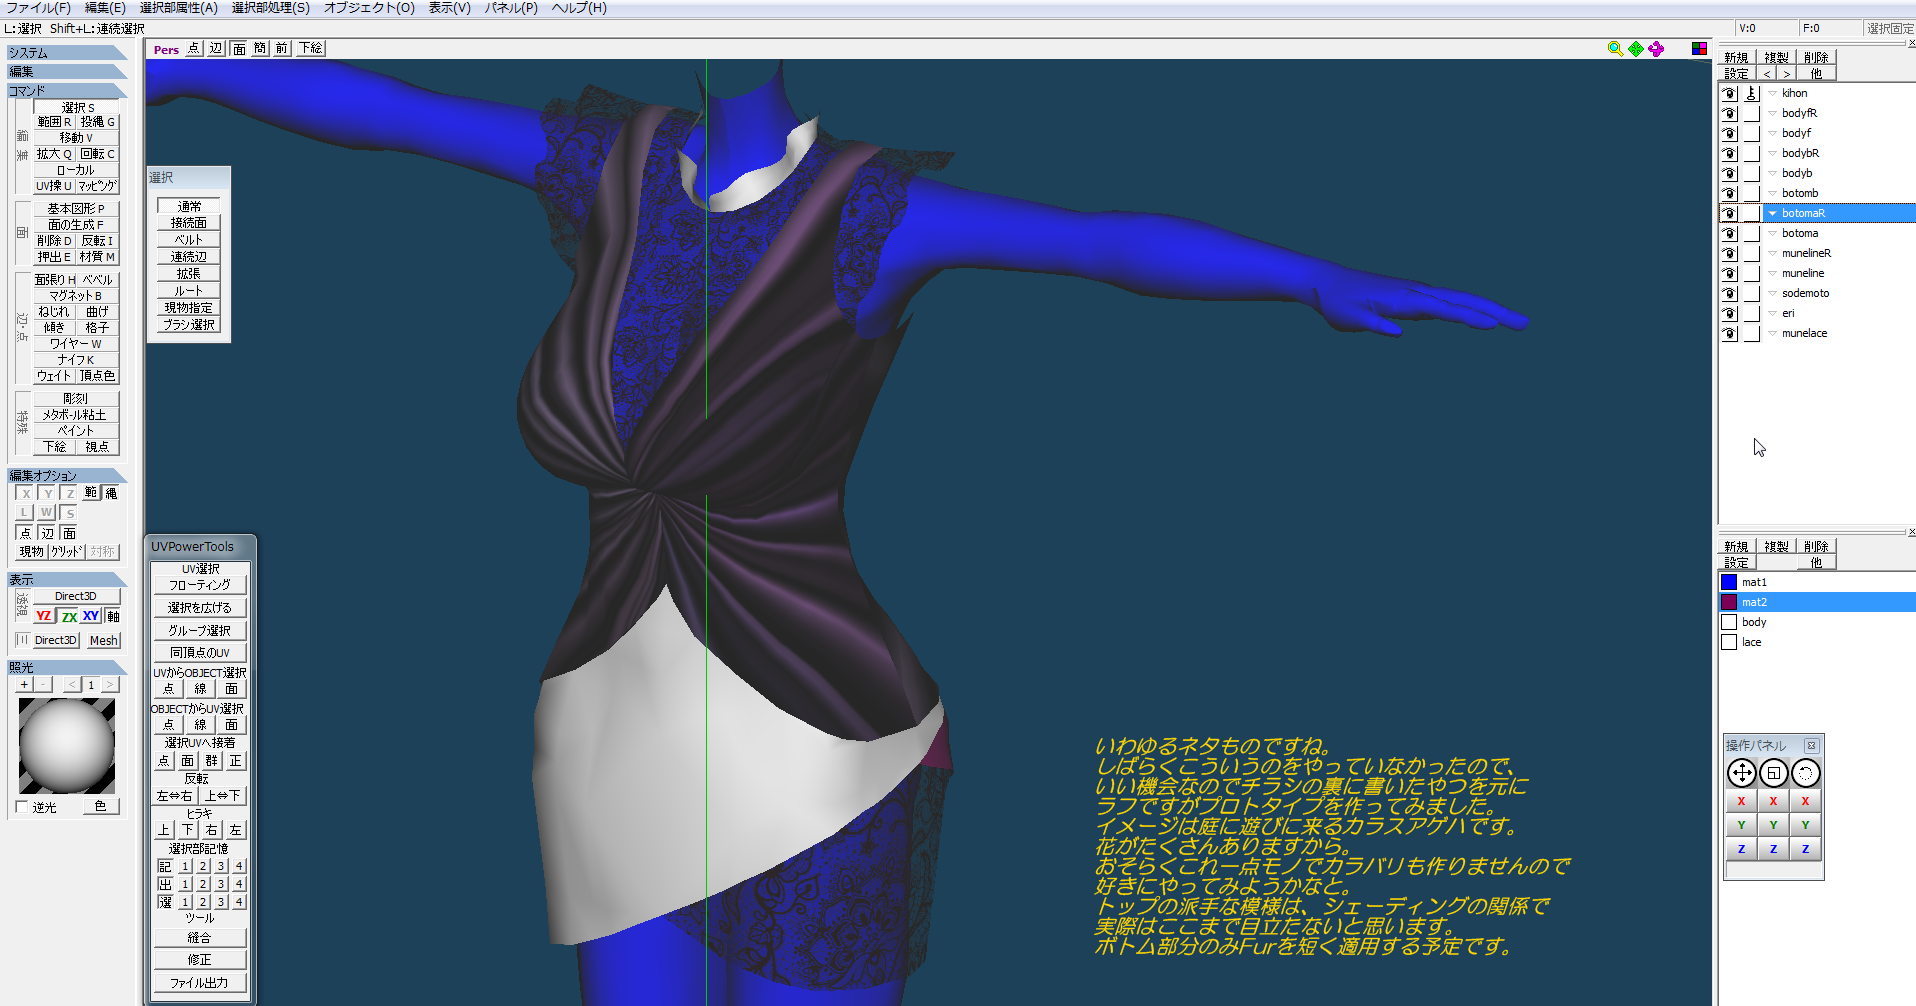The width and height of the screenshot is (1916, 1006).
Task: Toggle visibility of the sodemoto object
Action: point(1729,293)
